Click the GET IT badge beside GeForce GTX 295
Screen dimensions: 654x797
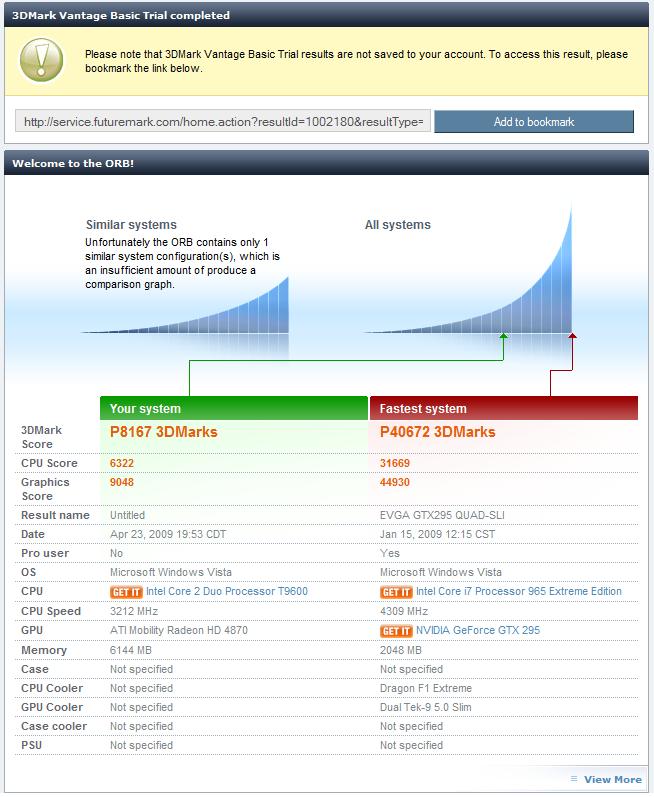(396, 631)
